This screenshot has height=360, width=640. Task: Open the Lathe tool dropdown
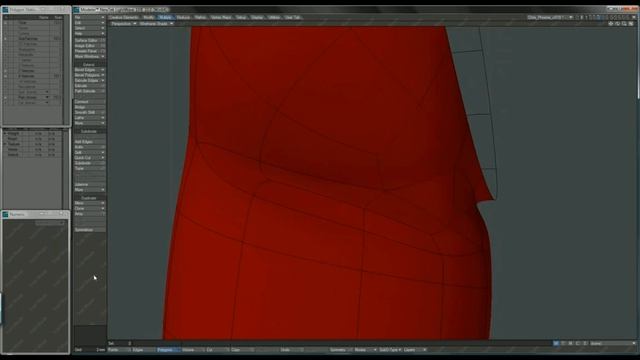tap(89, 118)
